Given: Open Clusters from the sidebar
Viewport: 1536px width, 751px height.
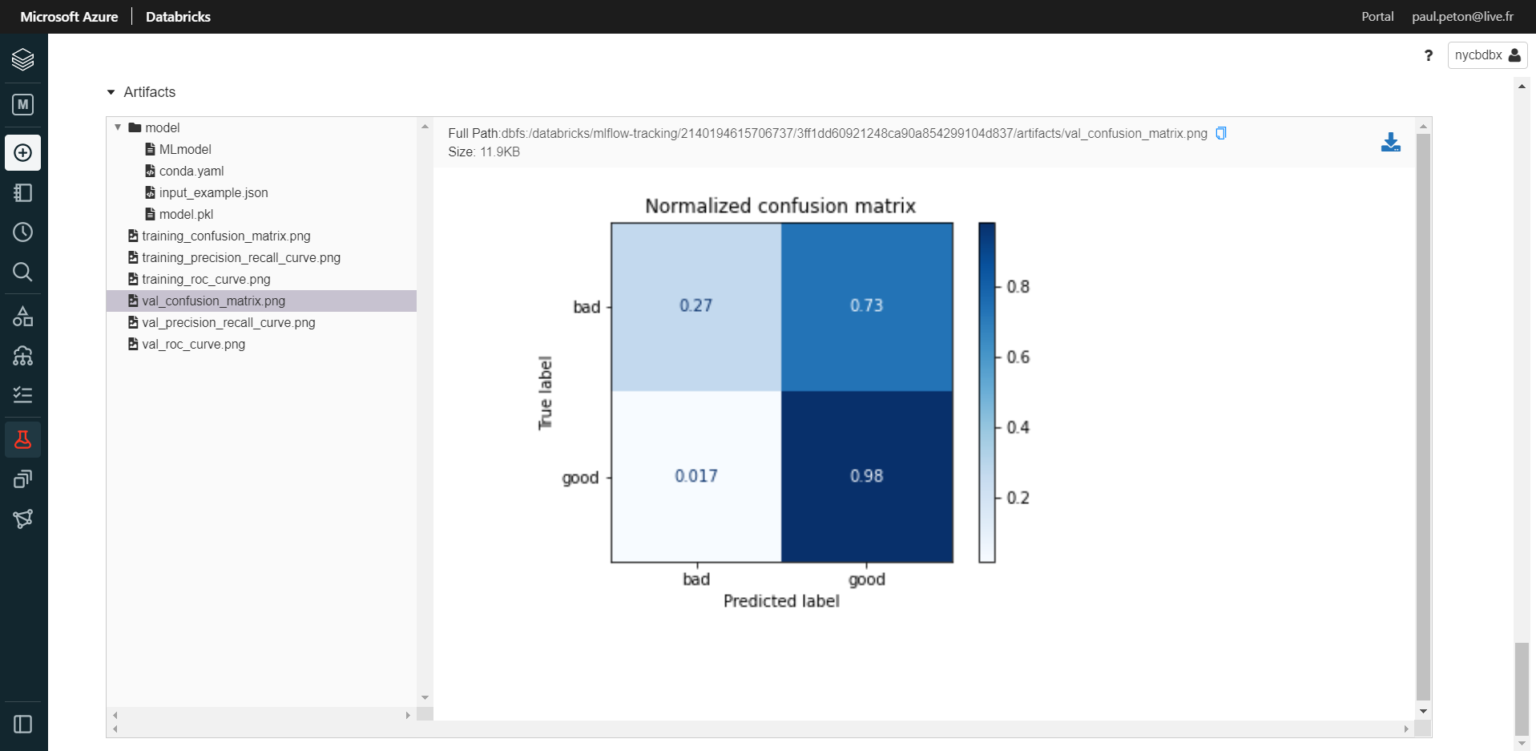Looking at the screenshot, I should 22,355.
